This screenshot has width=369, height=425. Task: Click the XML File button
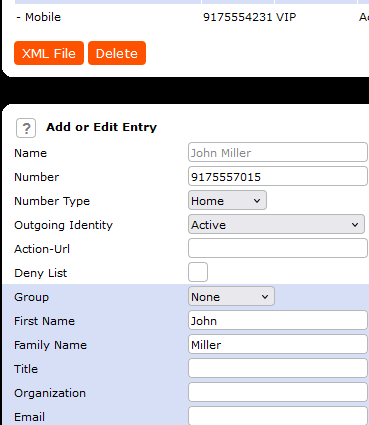pos(49,53)
